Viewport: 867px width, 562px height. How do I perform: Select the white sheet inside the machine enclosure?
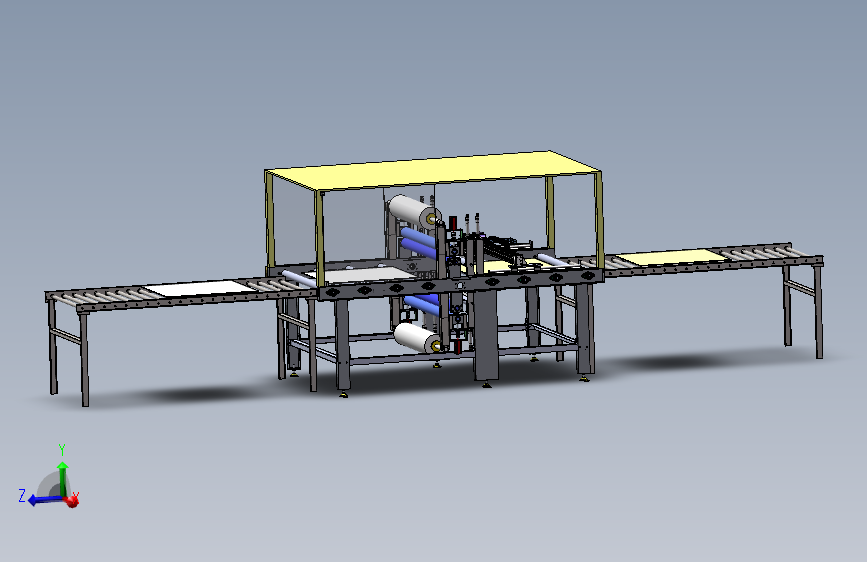tap(361, 274)
